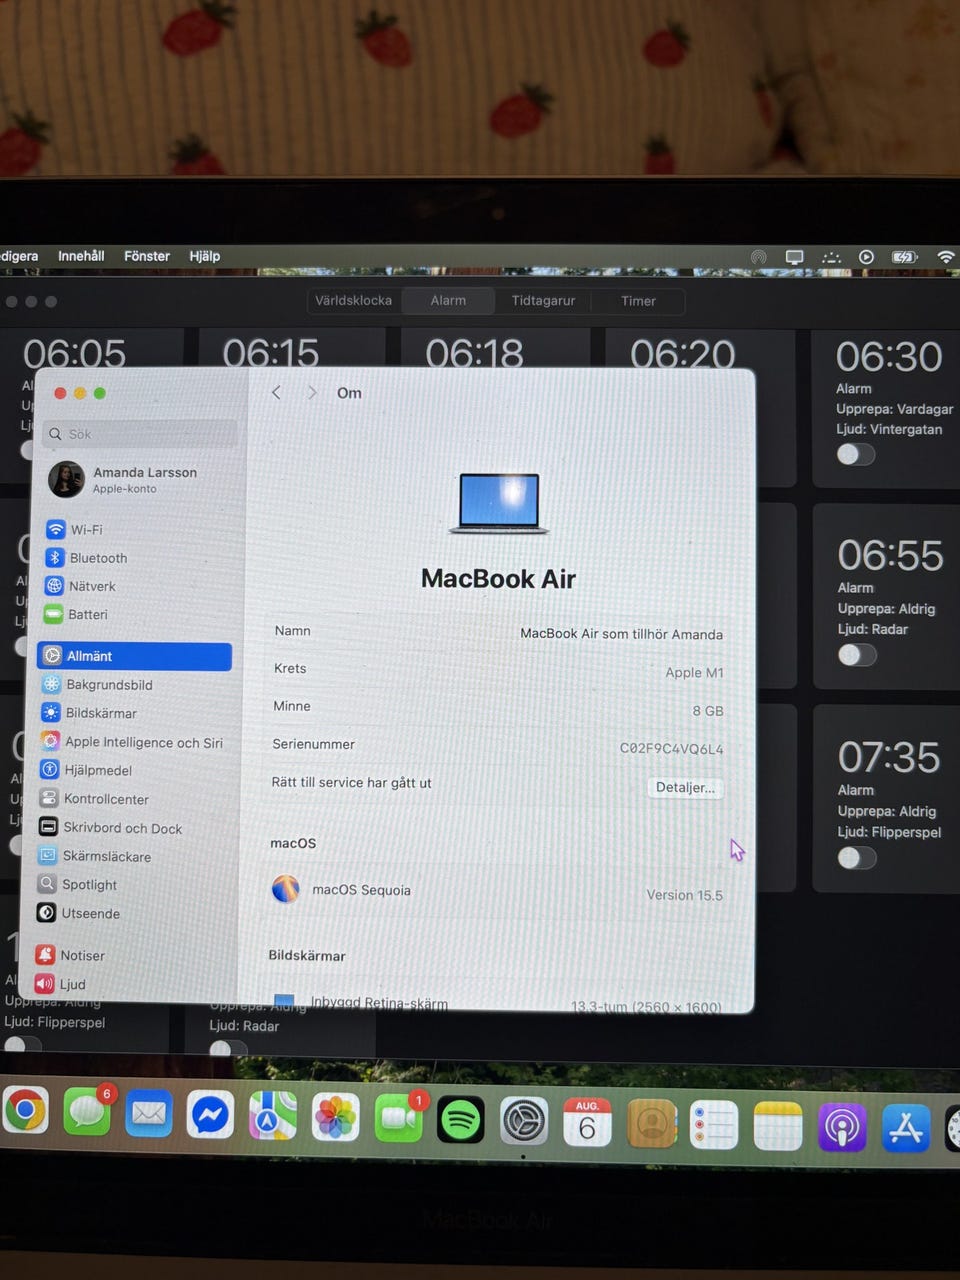This screenshot has width=960, height=1280.
Task: Open FaceTime in the Dock
Action: tap(398, 1118)
